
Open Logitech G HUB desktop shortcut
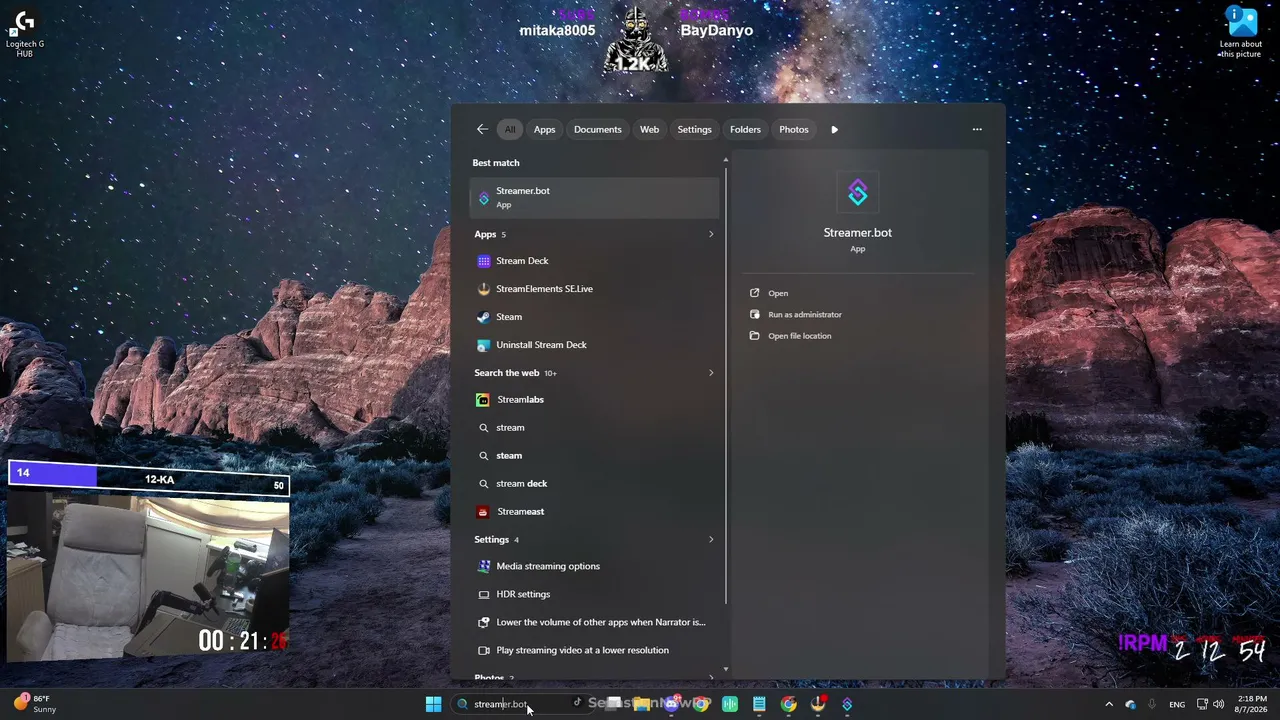25,33
